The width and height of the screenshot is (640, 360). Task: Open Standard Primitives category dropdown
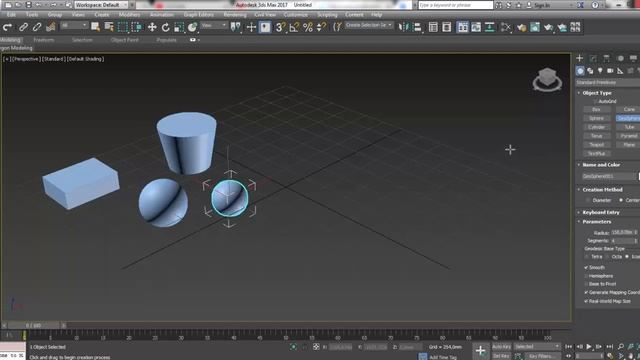coord(608,83)
